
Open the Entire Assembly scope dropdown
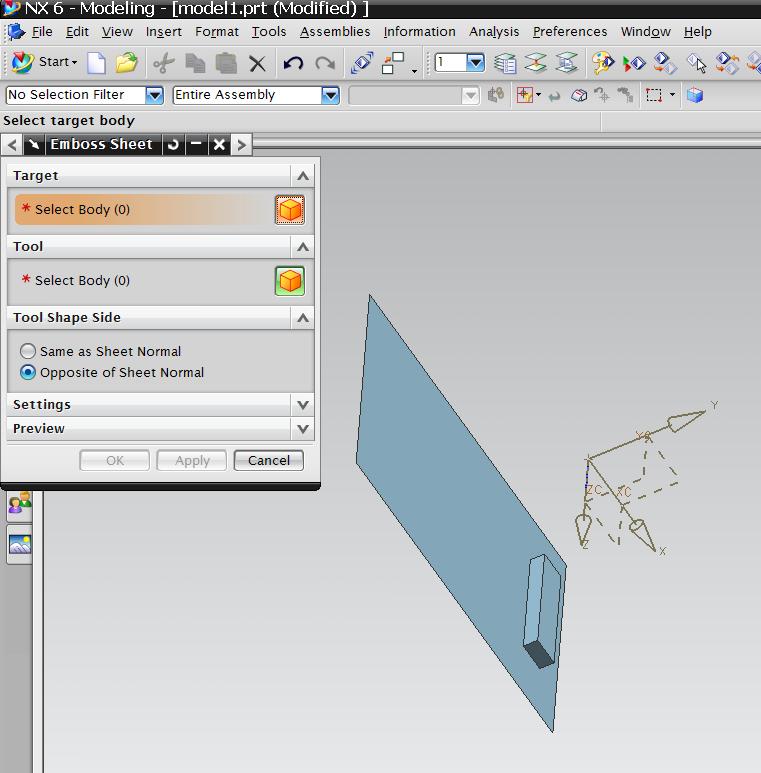330,95
